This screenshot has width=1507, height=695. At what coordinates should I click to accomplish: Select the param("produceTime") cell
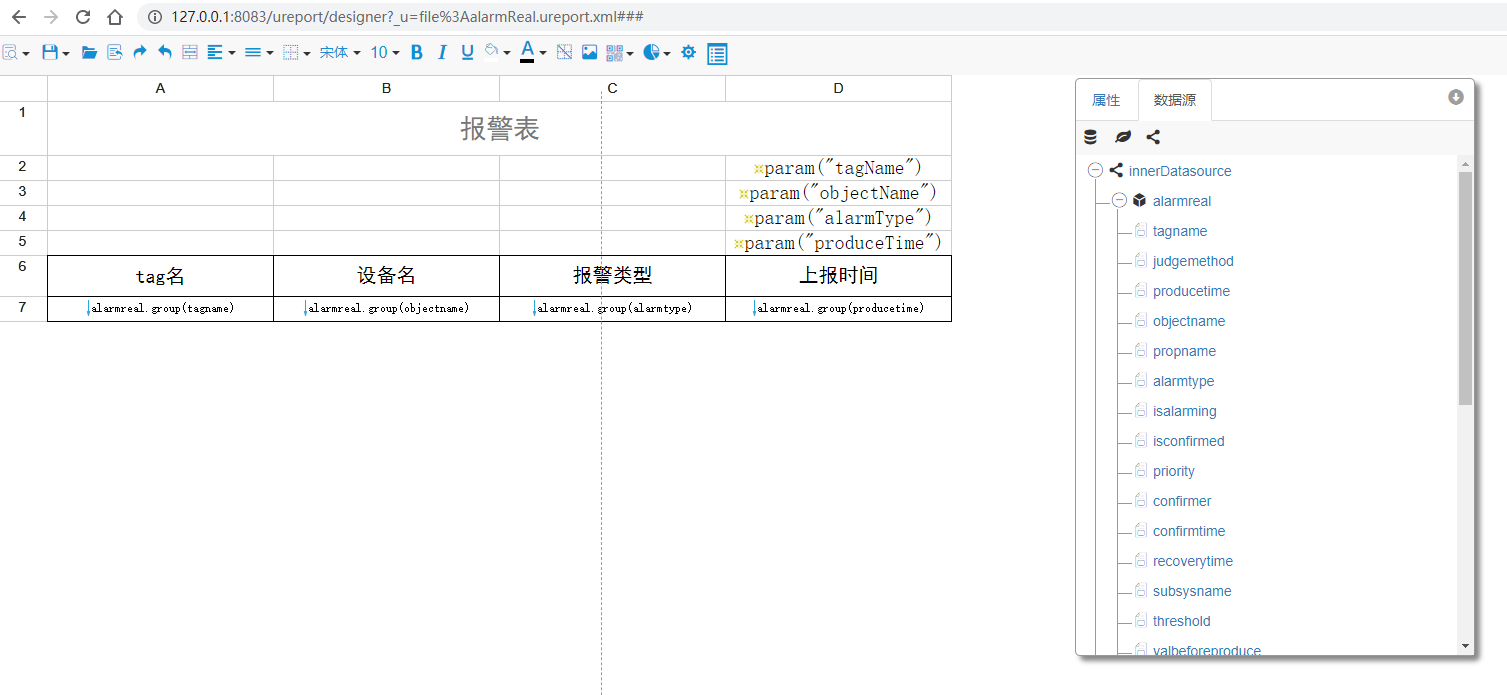pos(838,243)
